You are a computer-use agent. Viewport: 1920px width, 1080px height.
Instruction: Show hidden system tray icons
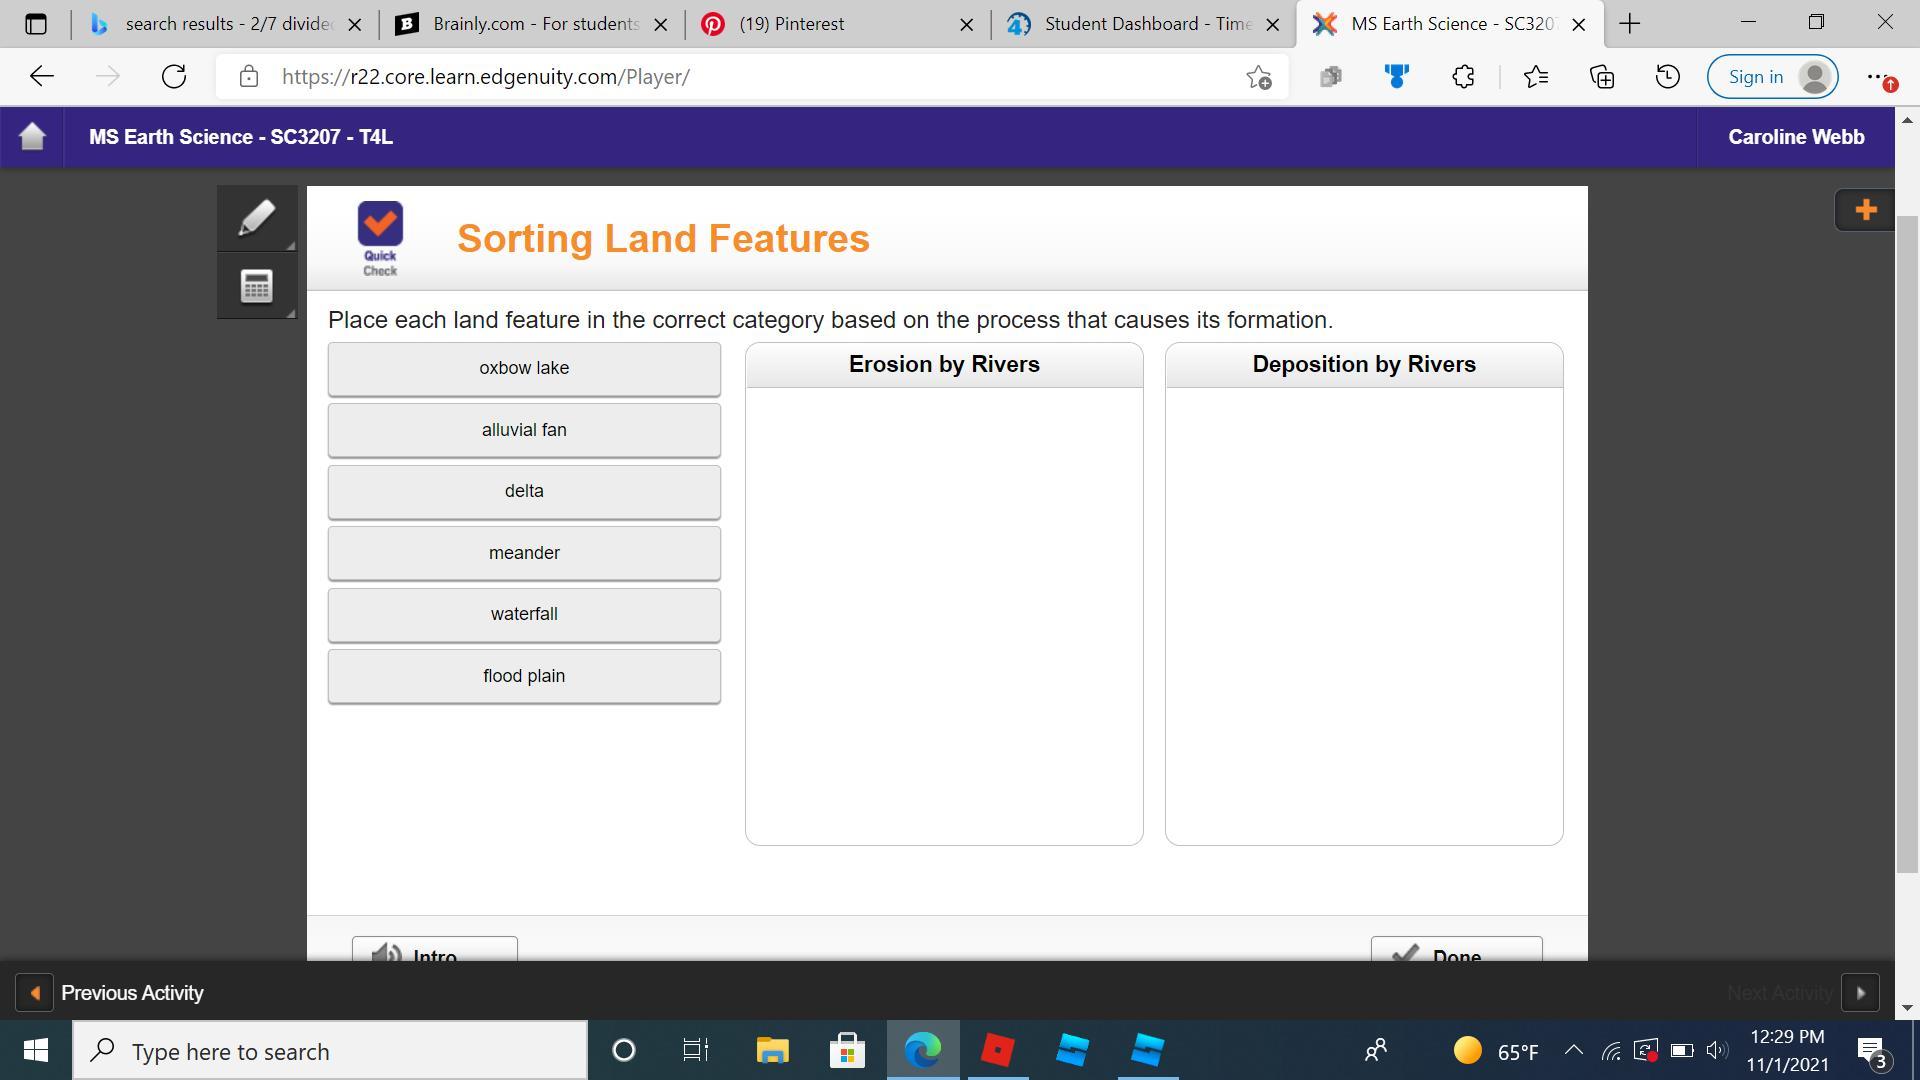1573,1051
